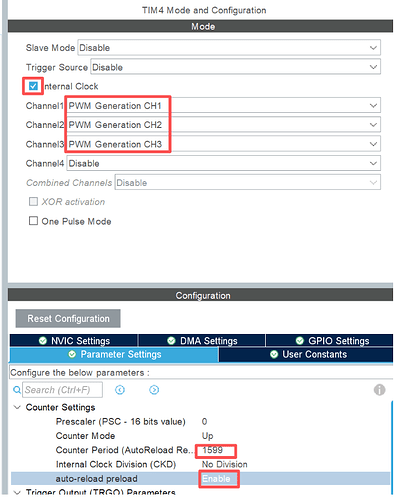Screen dimensions: 394x500
Task: Click the Prescaler (PSC - 16 bits value) row label
Action: point(121,422)
